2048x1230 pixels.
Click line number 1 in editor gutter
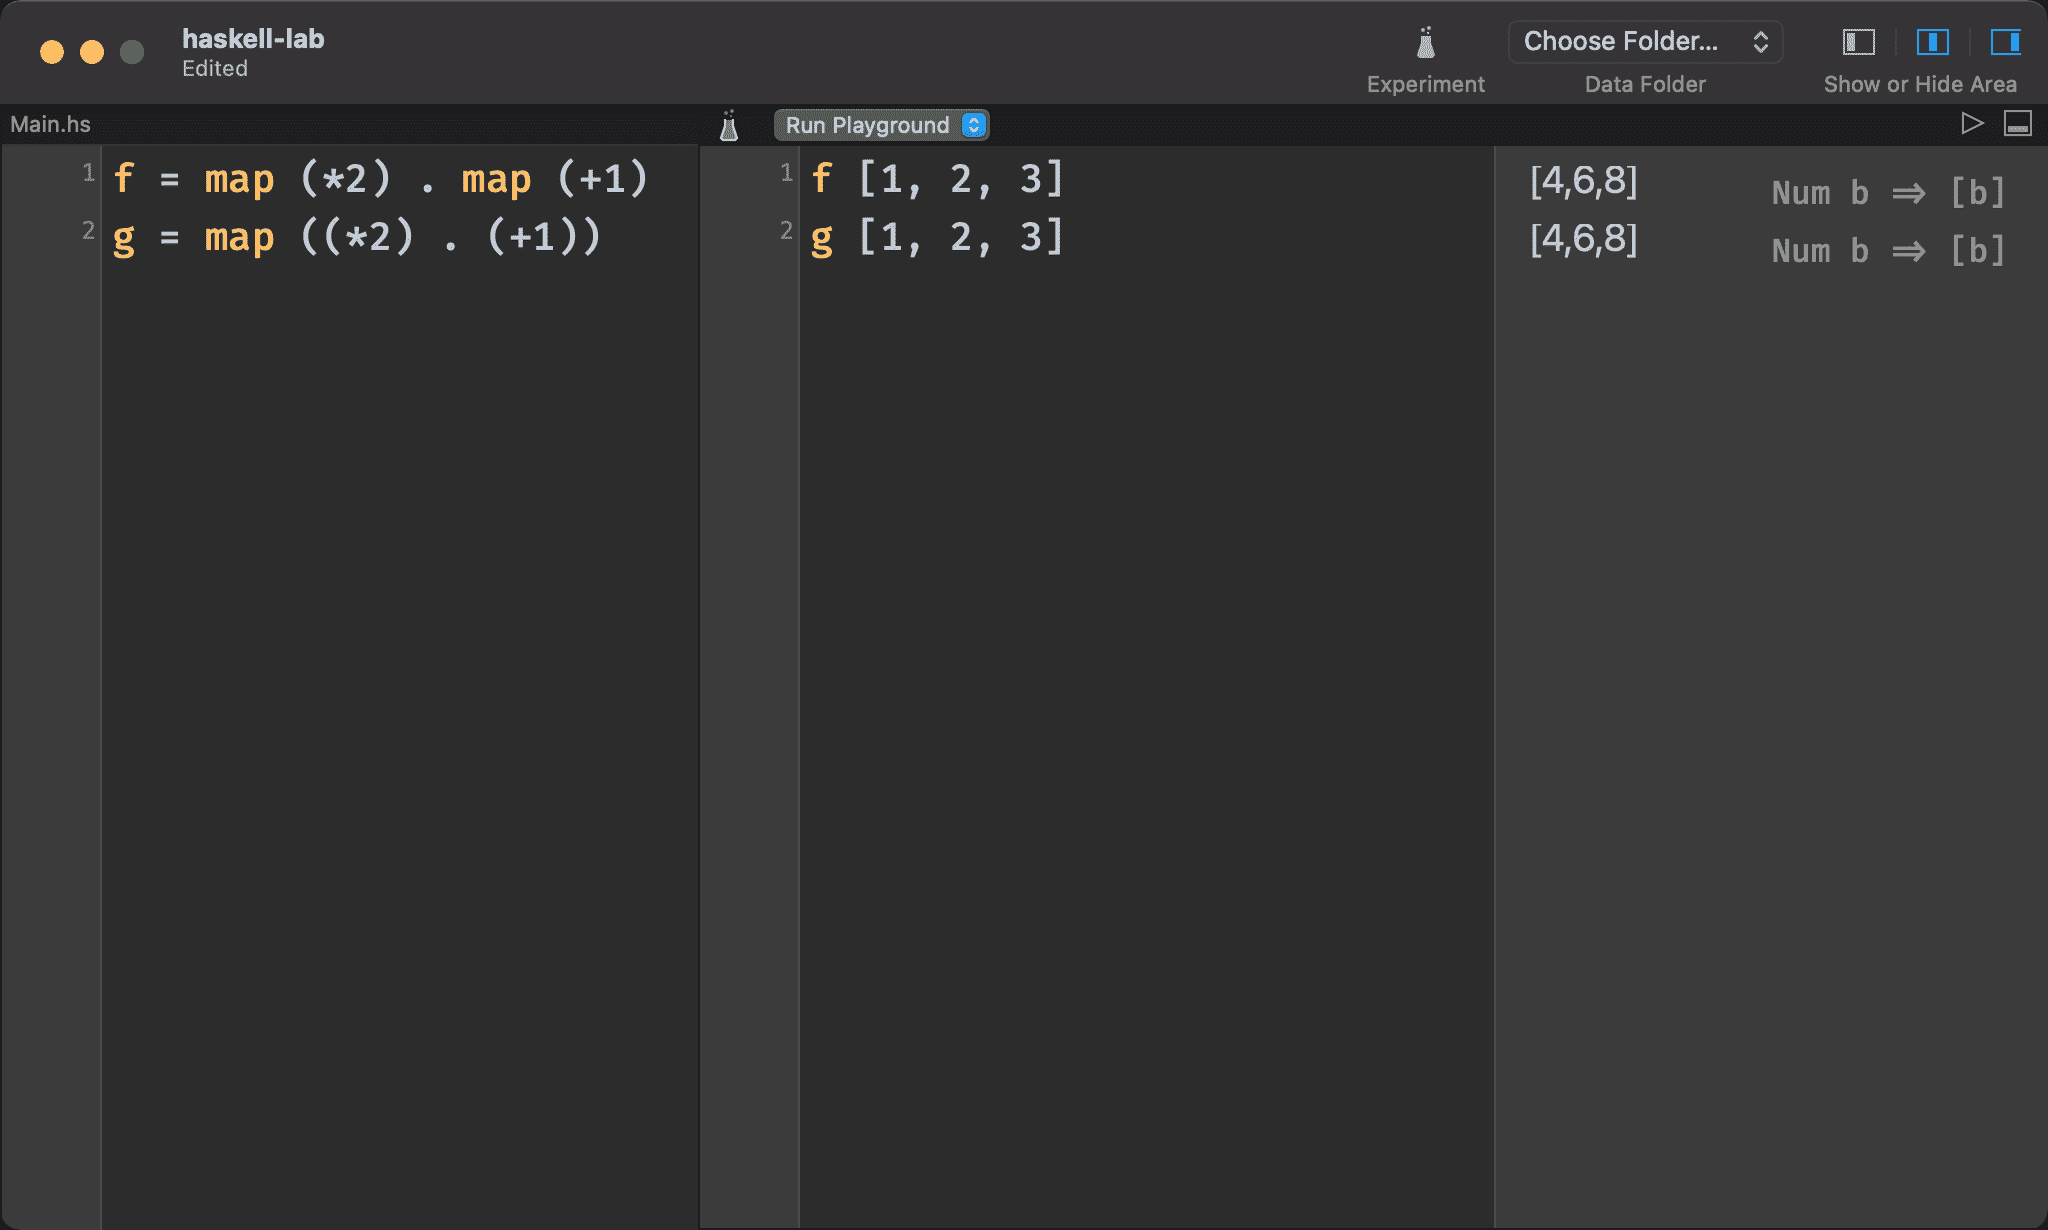[88, 173]
